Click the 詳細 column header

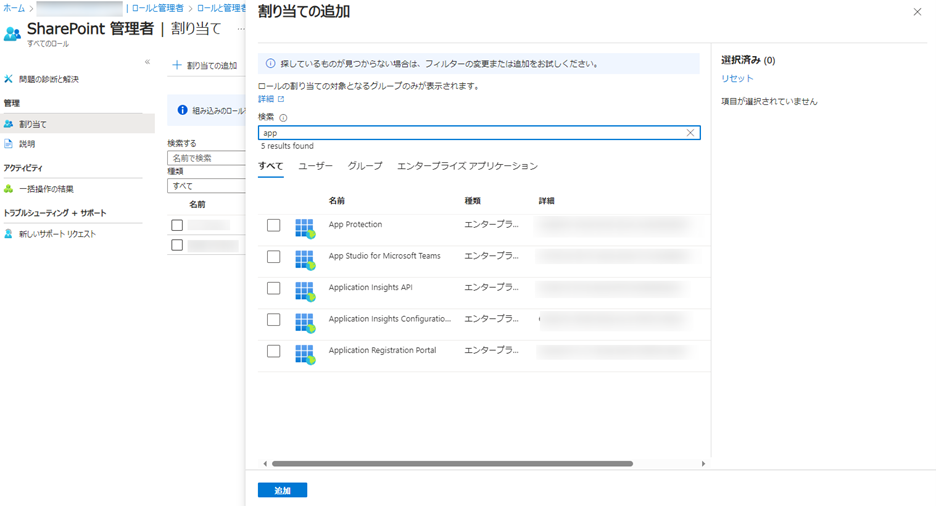point(547,200)
